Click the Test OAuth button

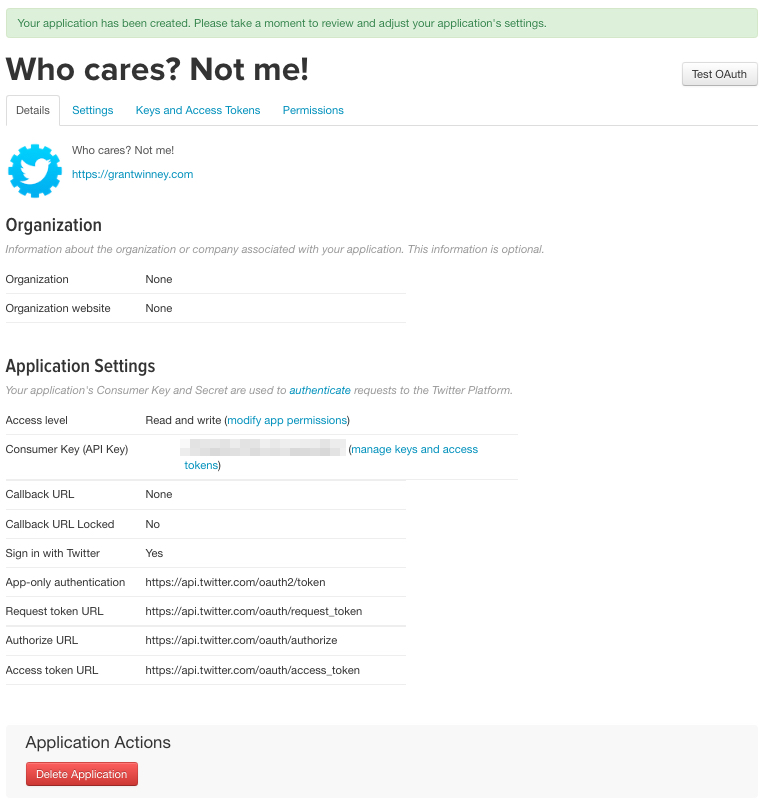pos(720,74)
